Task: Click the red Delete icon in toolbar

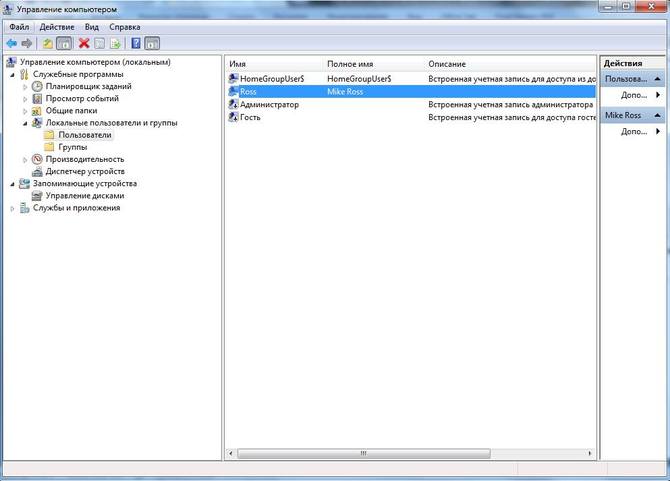Action: [84, 43]
